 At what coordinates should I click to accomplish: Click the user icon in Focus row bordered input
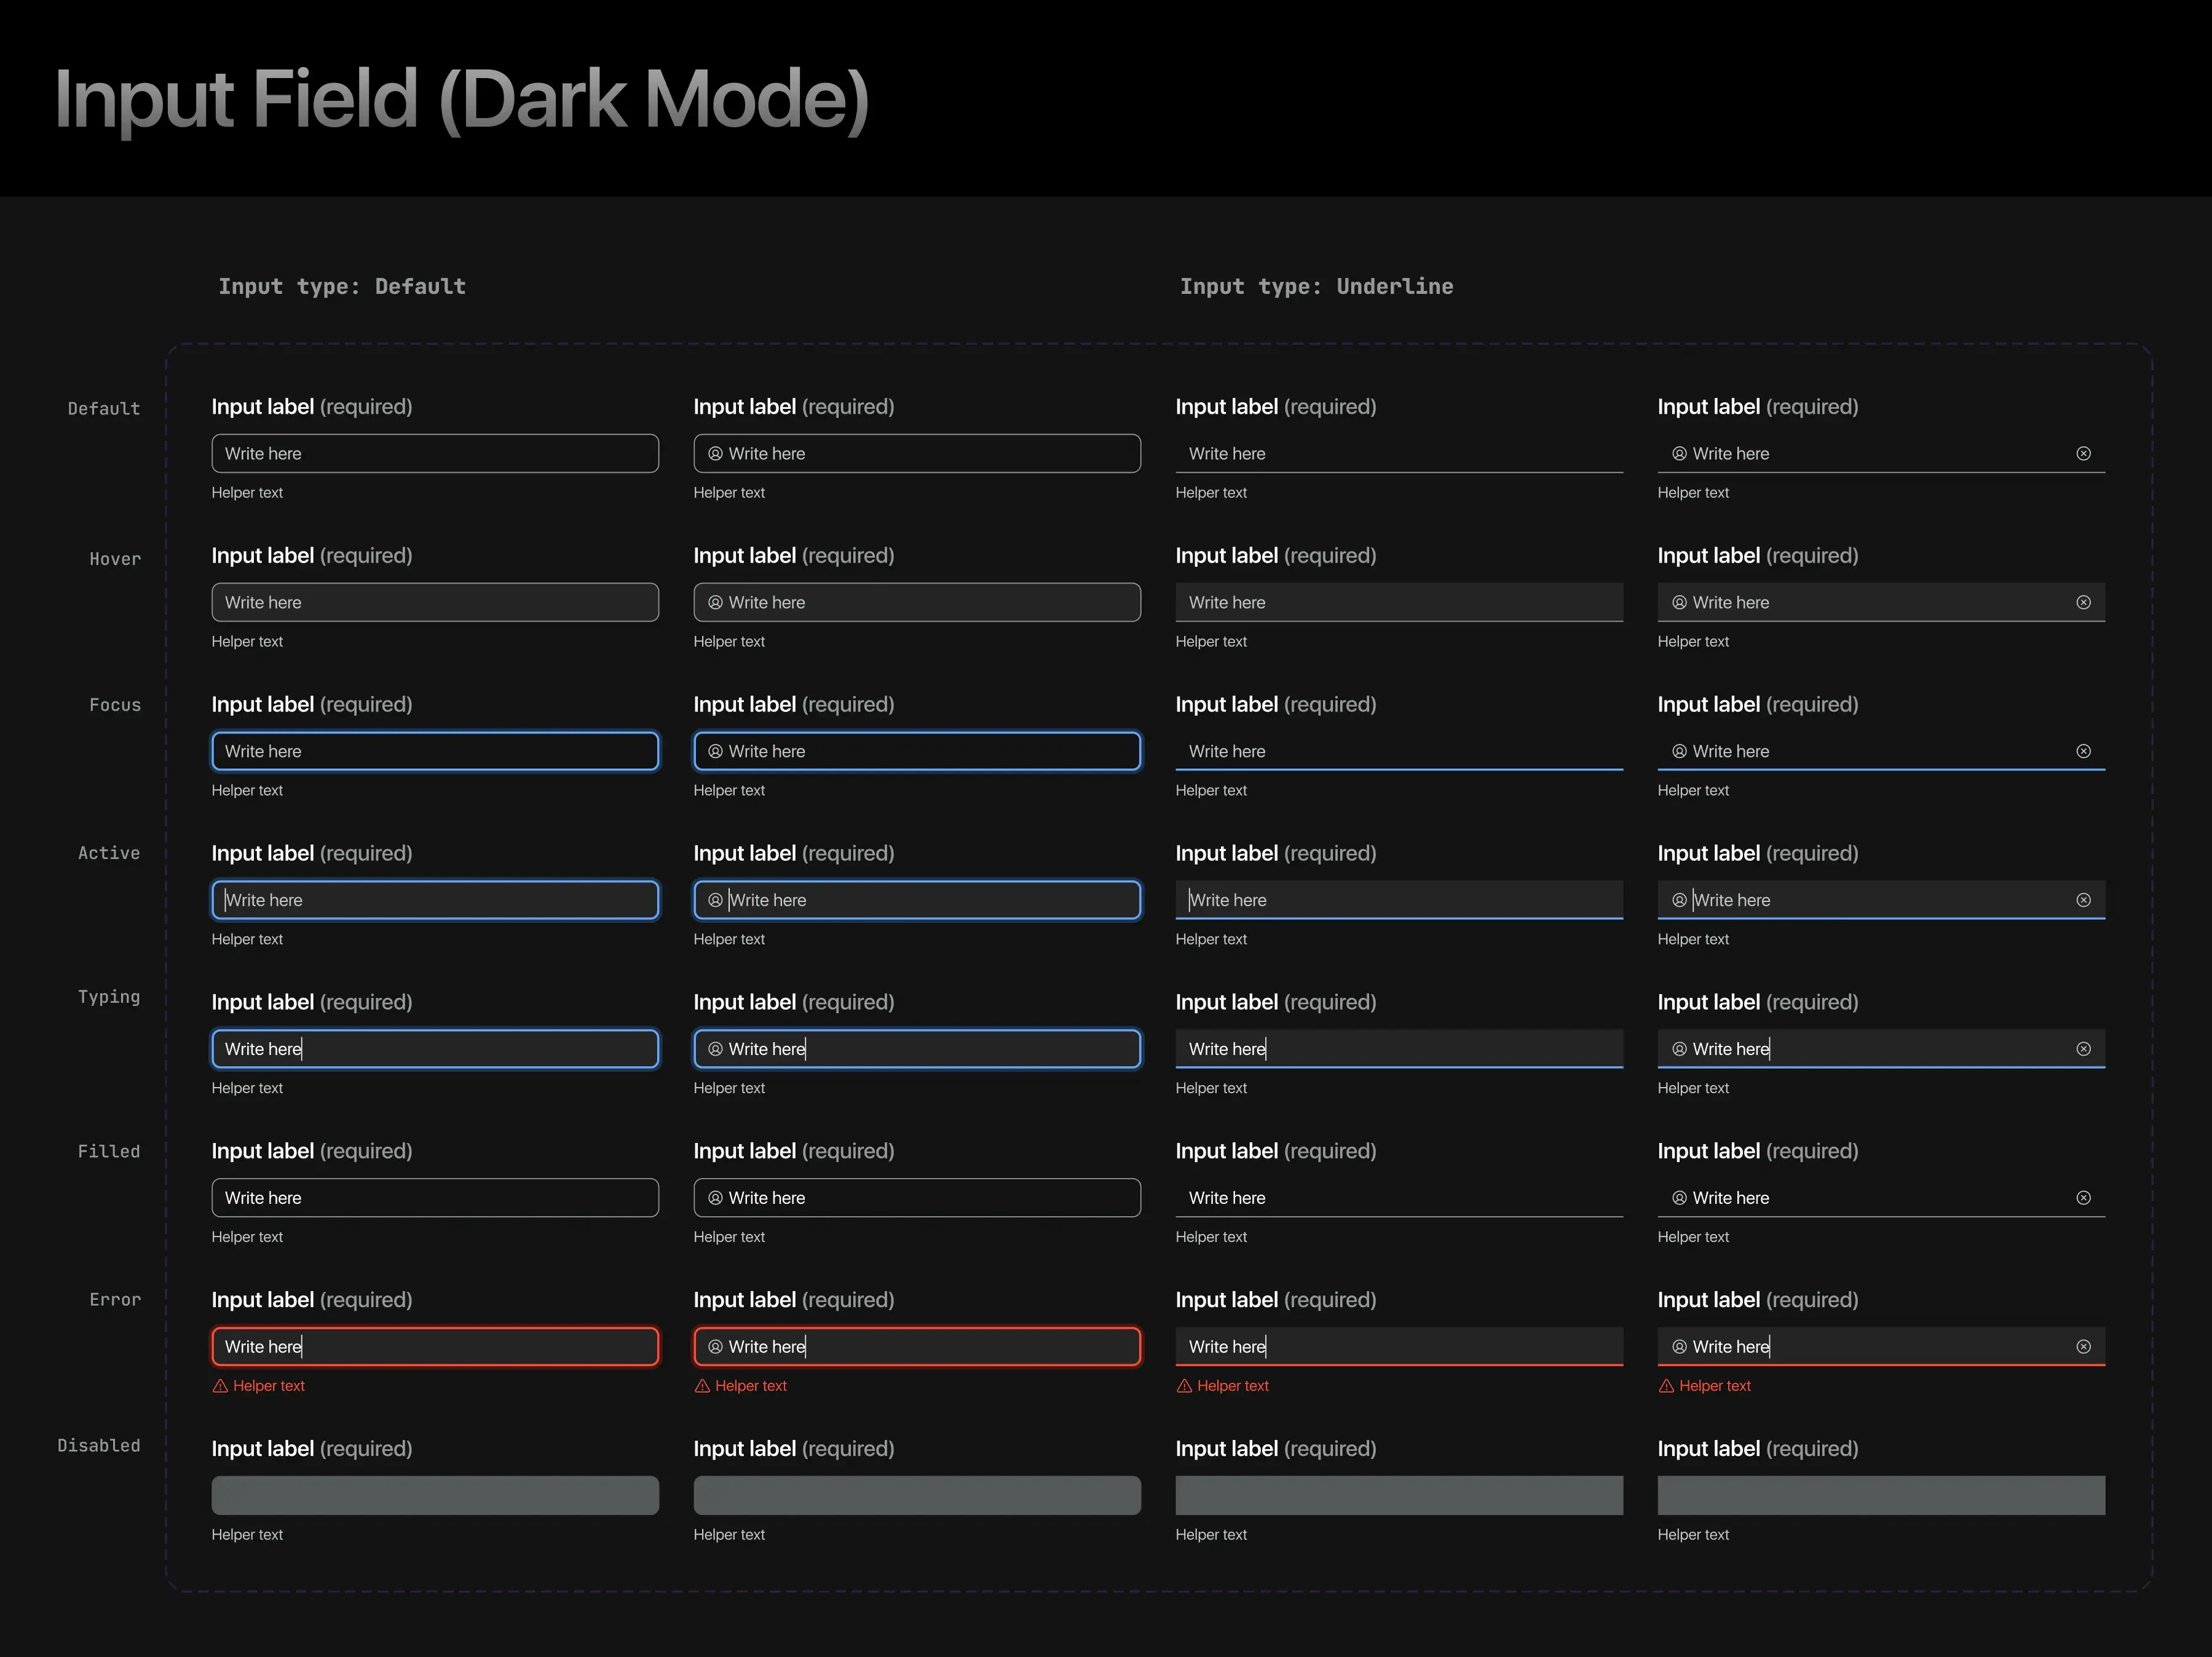[x=715, y=751]
